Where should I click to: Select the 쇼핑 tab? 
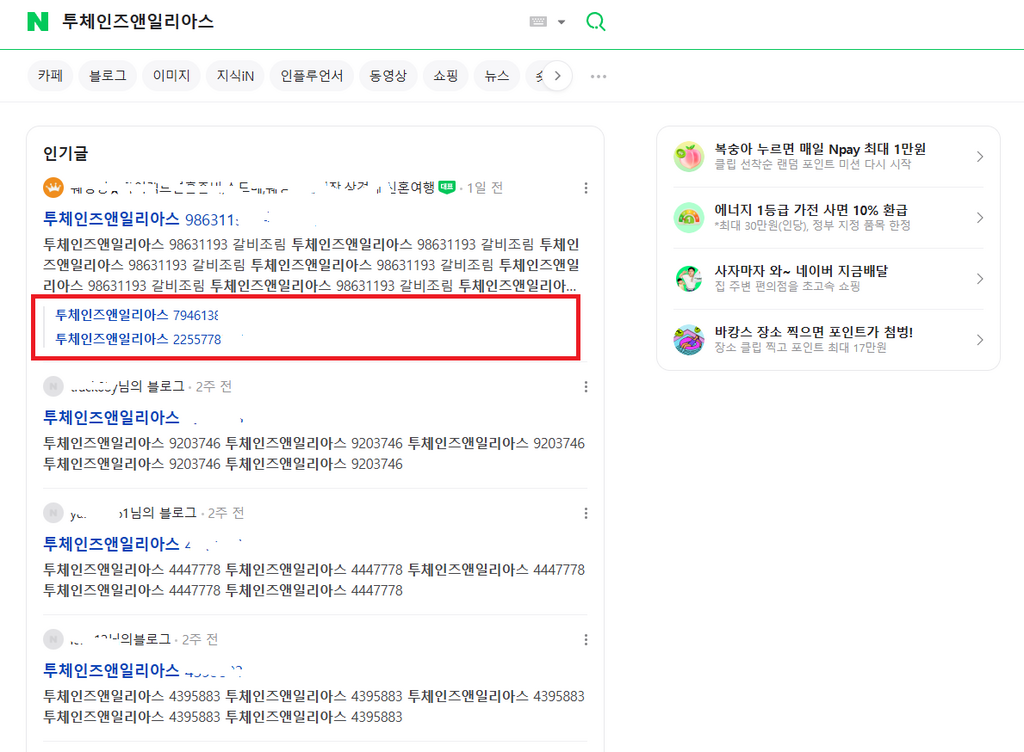click(445, 76)
